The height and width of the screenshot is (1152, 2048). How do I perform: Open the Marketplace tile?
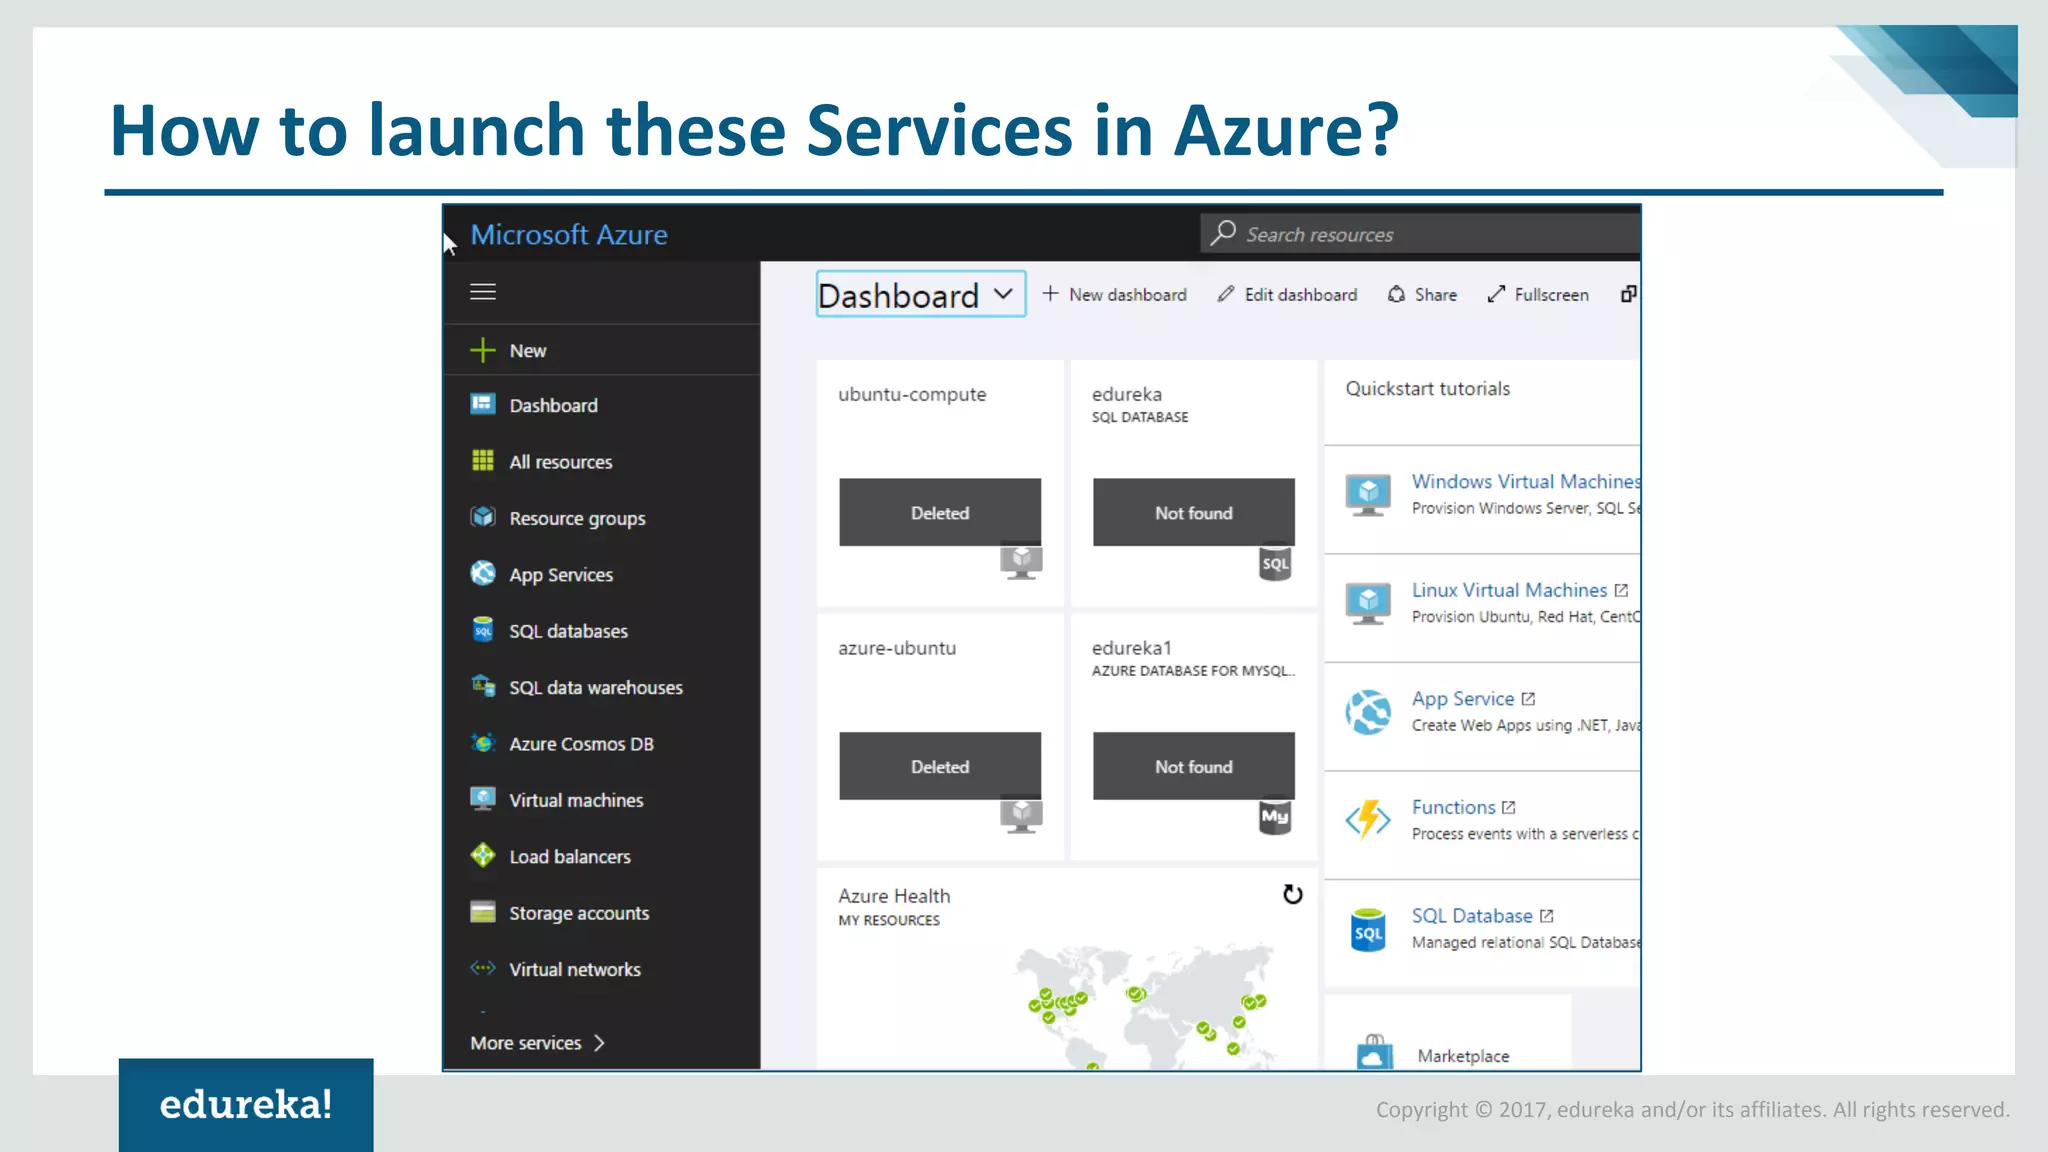tap(1448, 1033)
